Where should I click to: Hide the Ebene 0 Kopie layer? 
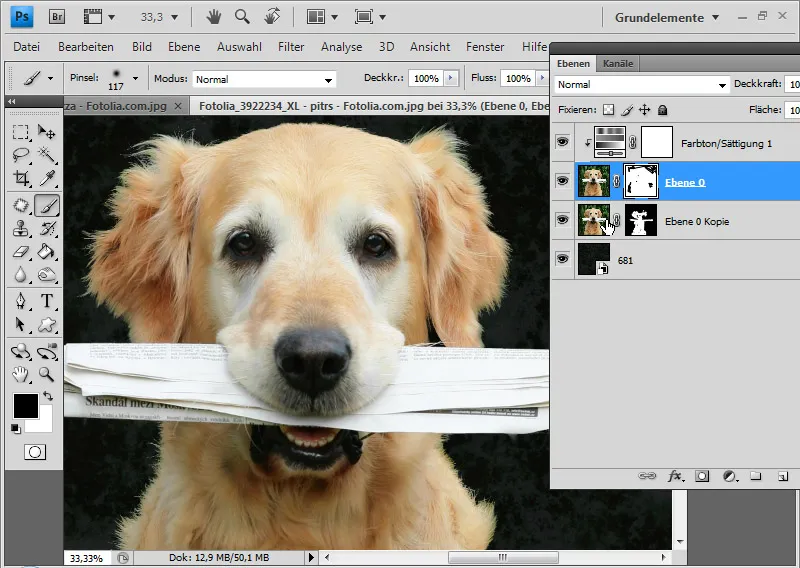click(562, 219)
